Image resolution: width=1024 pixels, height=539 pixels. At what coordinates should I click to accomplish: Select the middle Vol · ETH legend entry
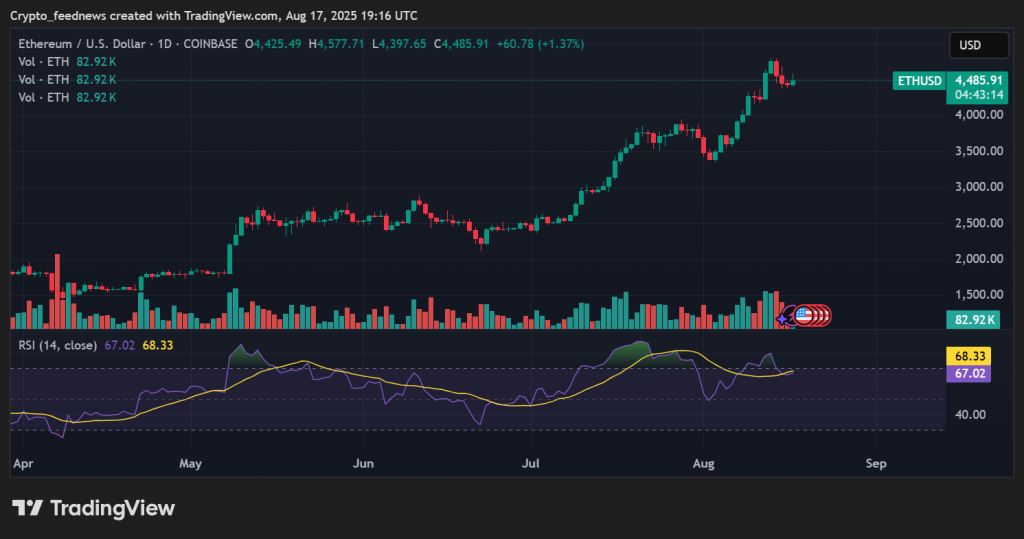click(45, 79)
